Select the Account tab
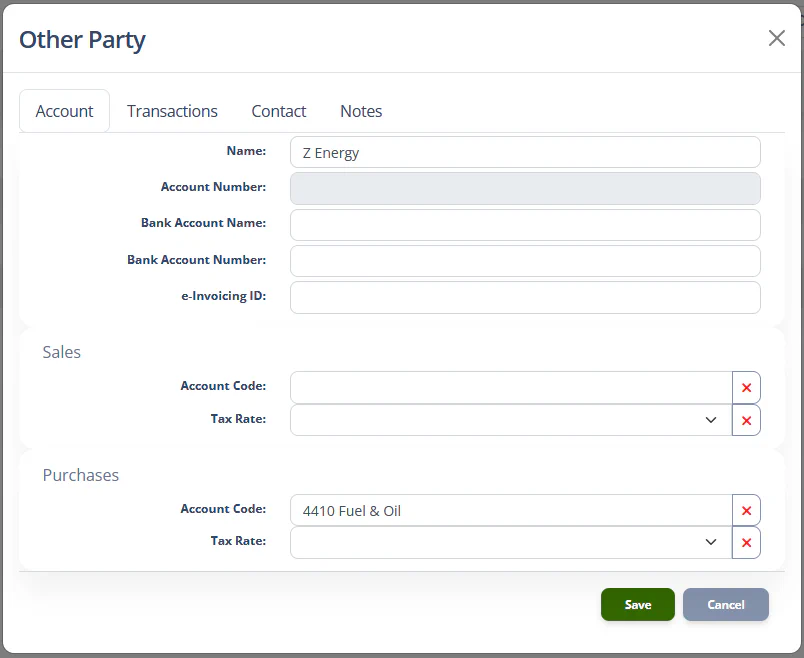The image size is (804, 658). [64, 111]
